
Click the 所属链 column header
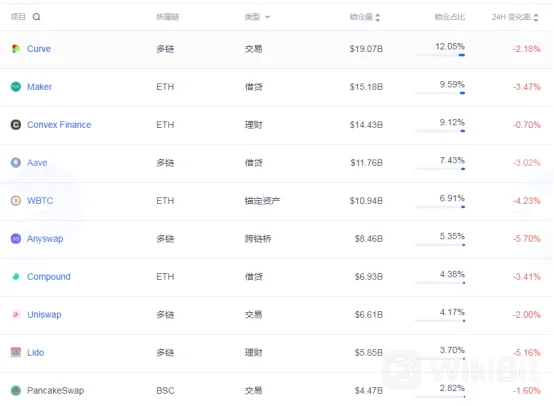(167, 17)
